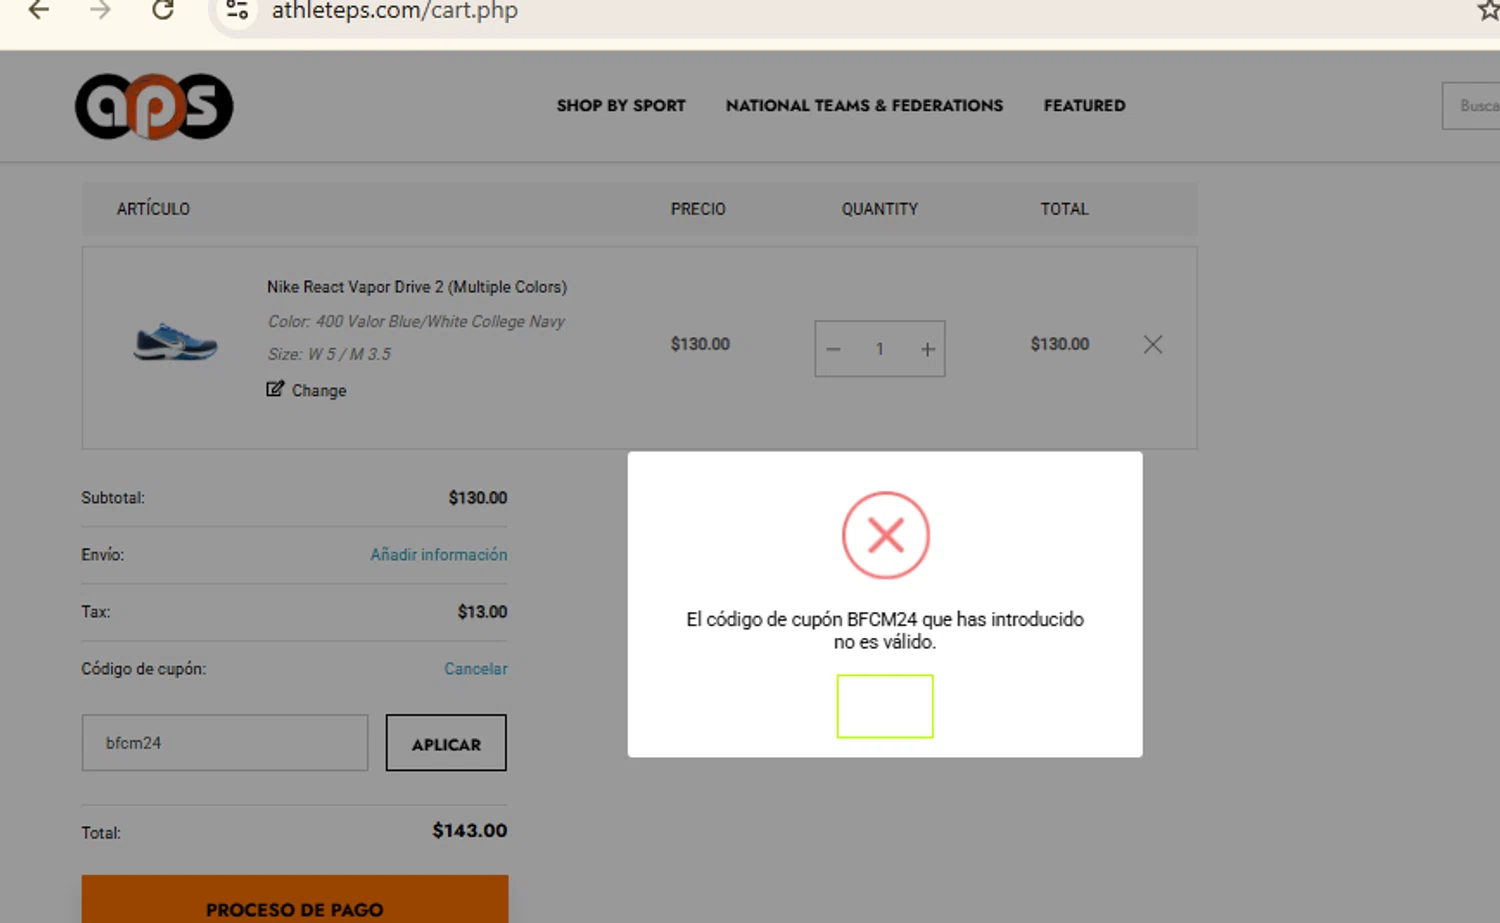Click the APLICAR button
1500x923 pixels.
point(446,743)
